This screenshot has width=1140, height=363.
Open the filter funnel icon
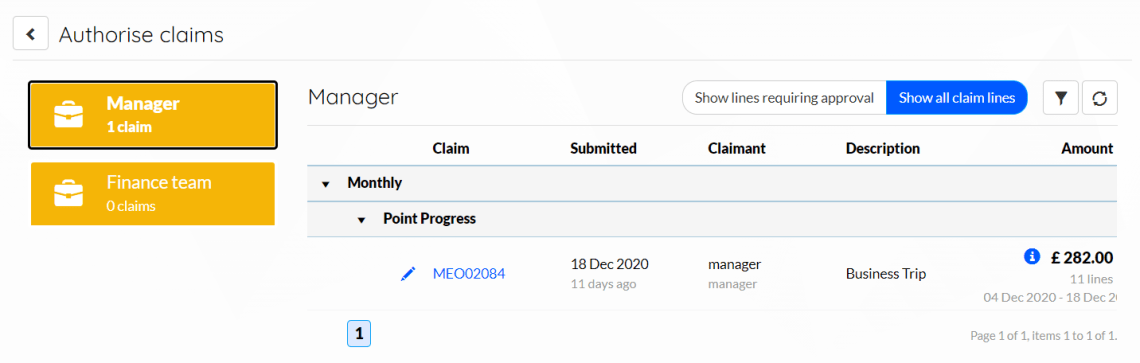pos(1061,98)
